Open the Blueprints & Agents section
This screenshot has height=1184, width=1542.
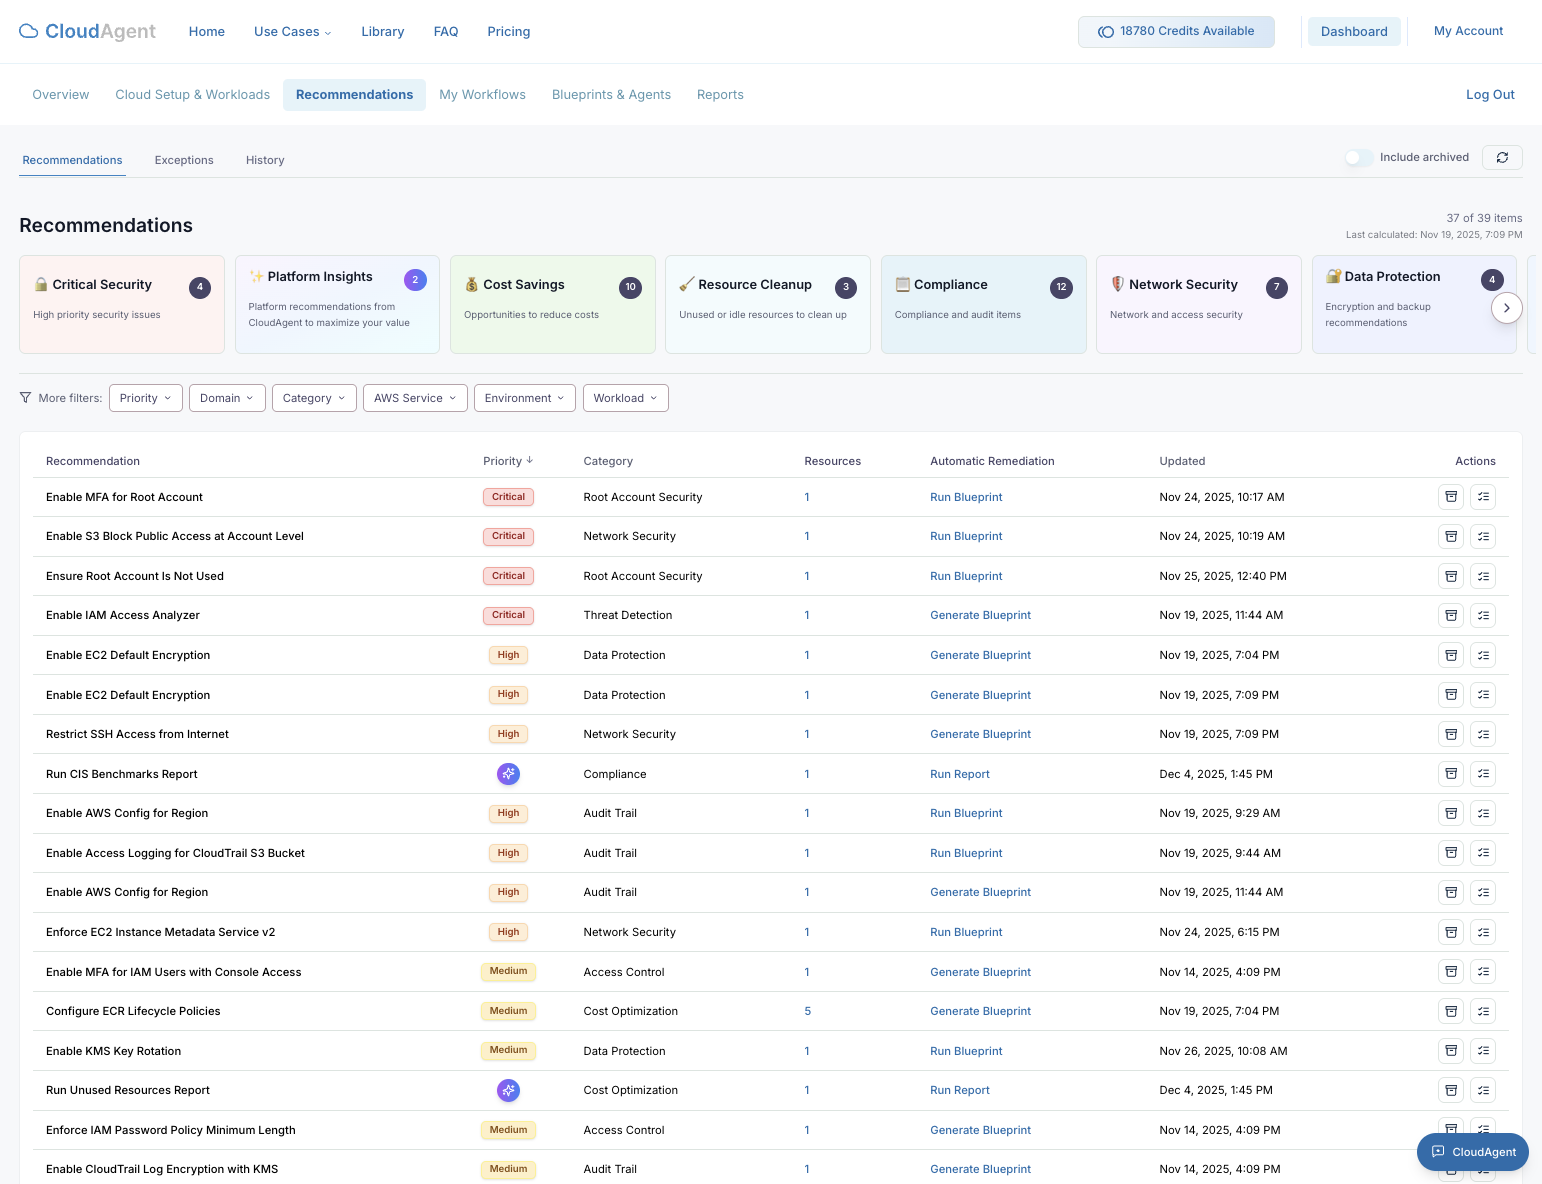(611, 94)
